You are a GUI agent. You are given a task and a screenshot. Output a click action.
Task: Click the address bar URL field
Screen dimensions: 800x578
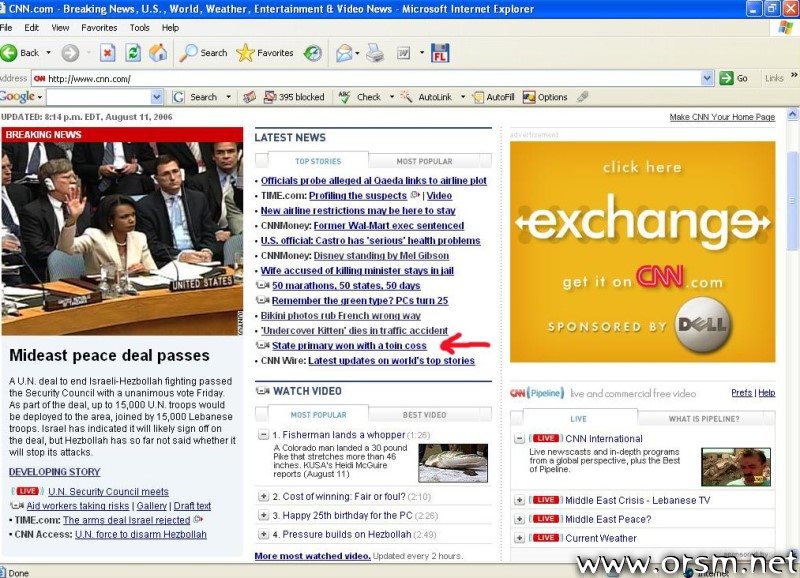click(x=374, y=79)
